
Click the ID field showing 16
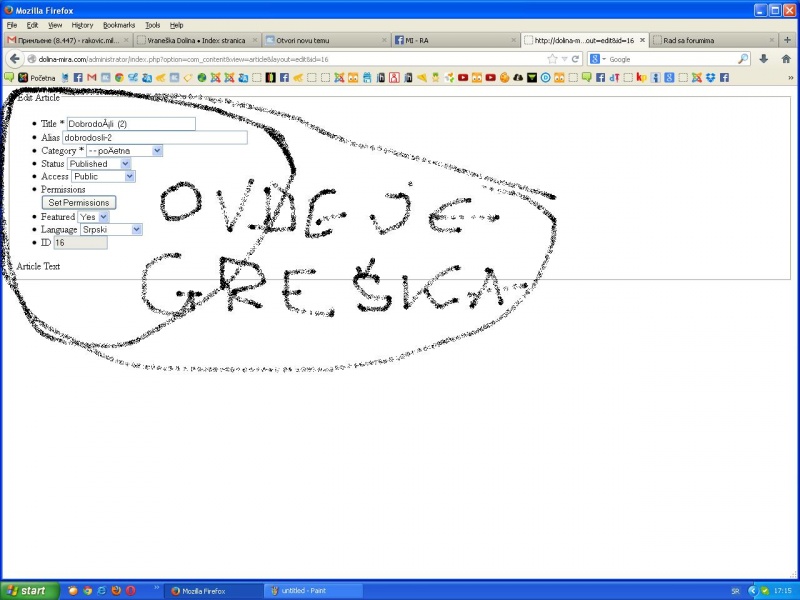pos(81,243)
